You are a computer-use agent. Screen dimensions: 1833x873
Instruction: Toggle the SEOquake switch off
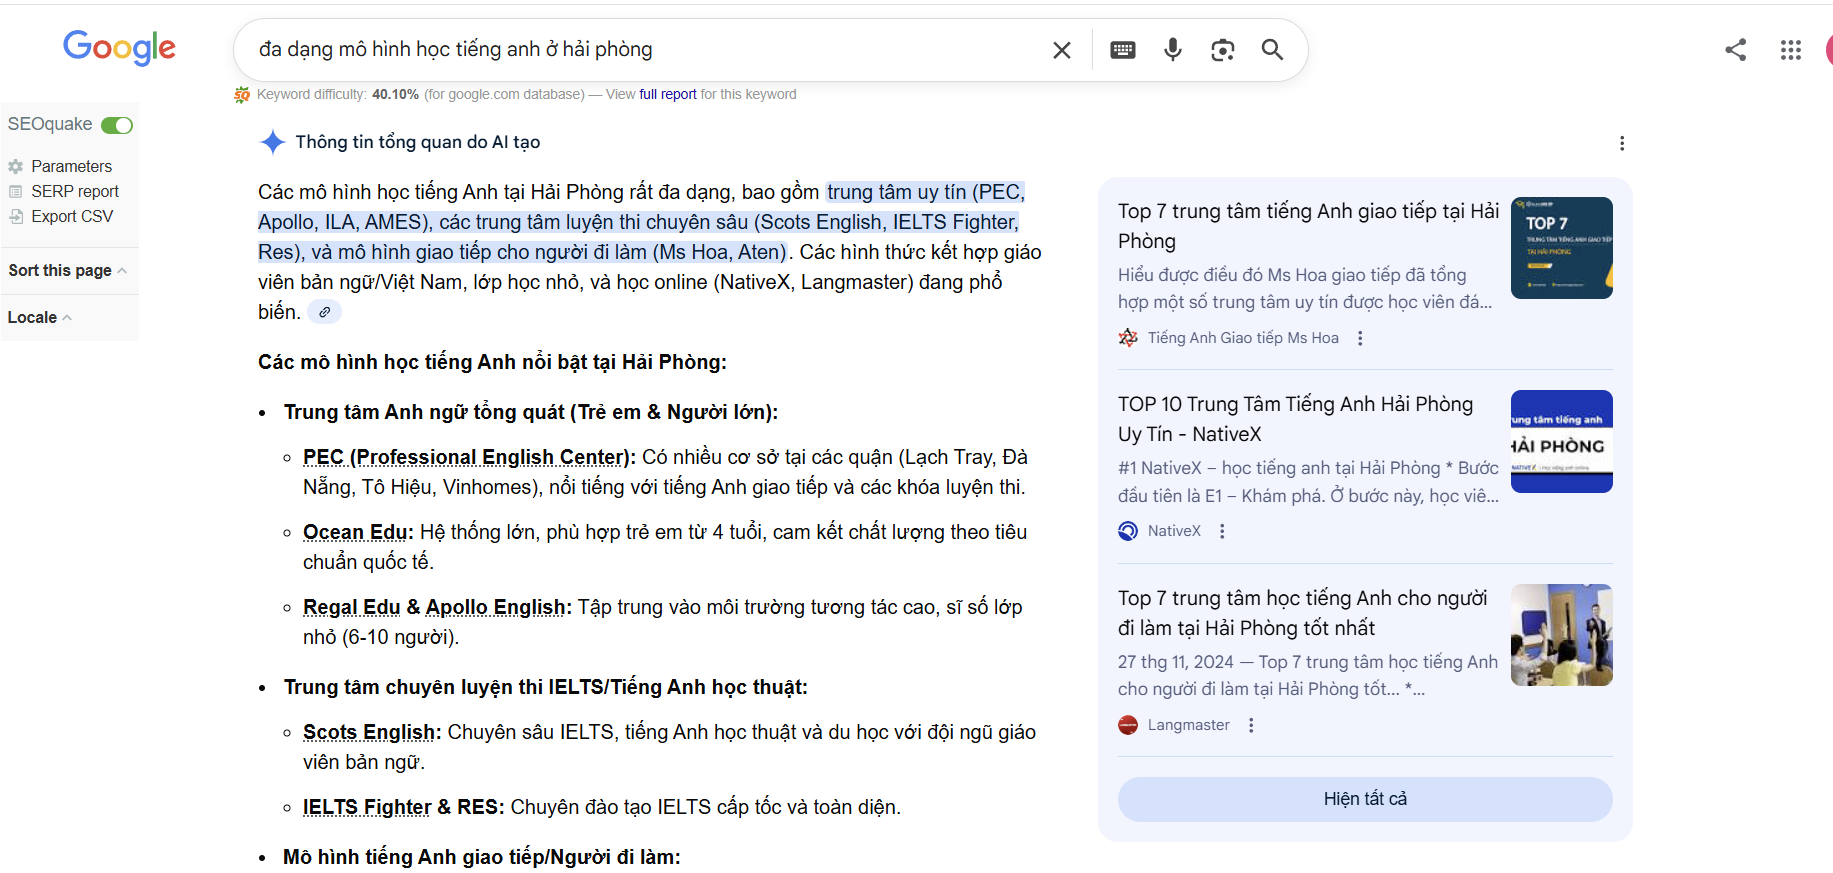(x=117, y=125)
